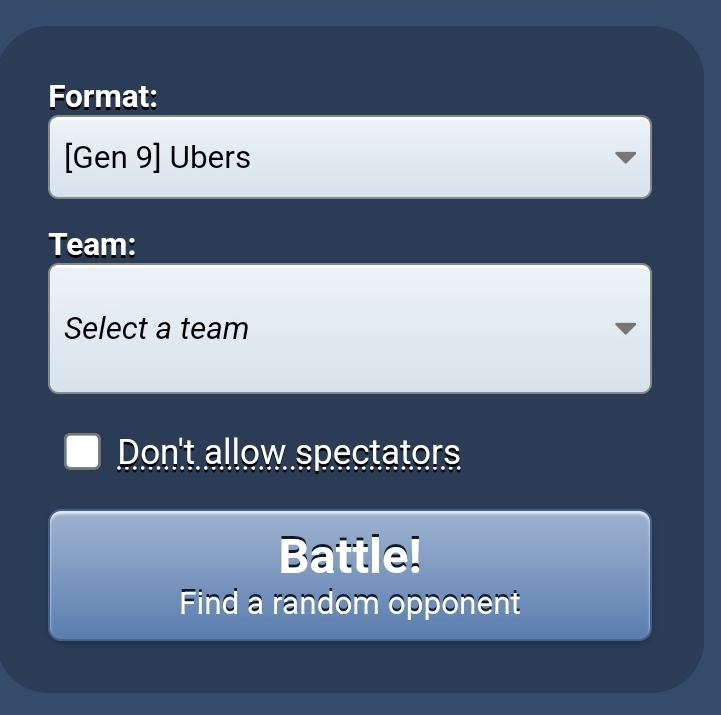
Task: Click the italic Select a team text
Action: click(x=156, y=328)
